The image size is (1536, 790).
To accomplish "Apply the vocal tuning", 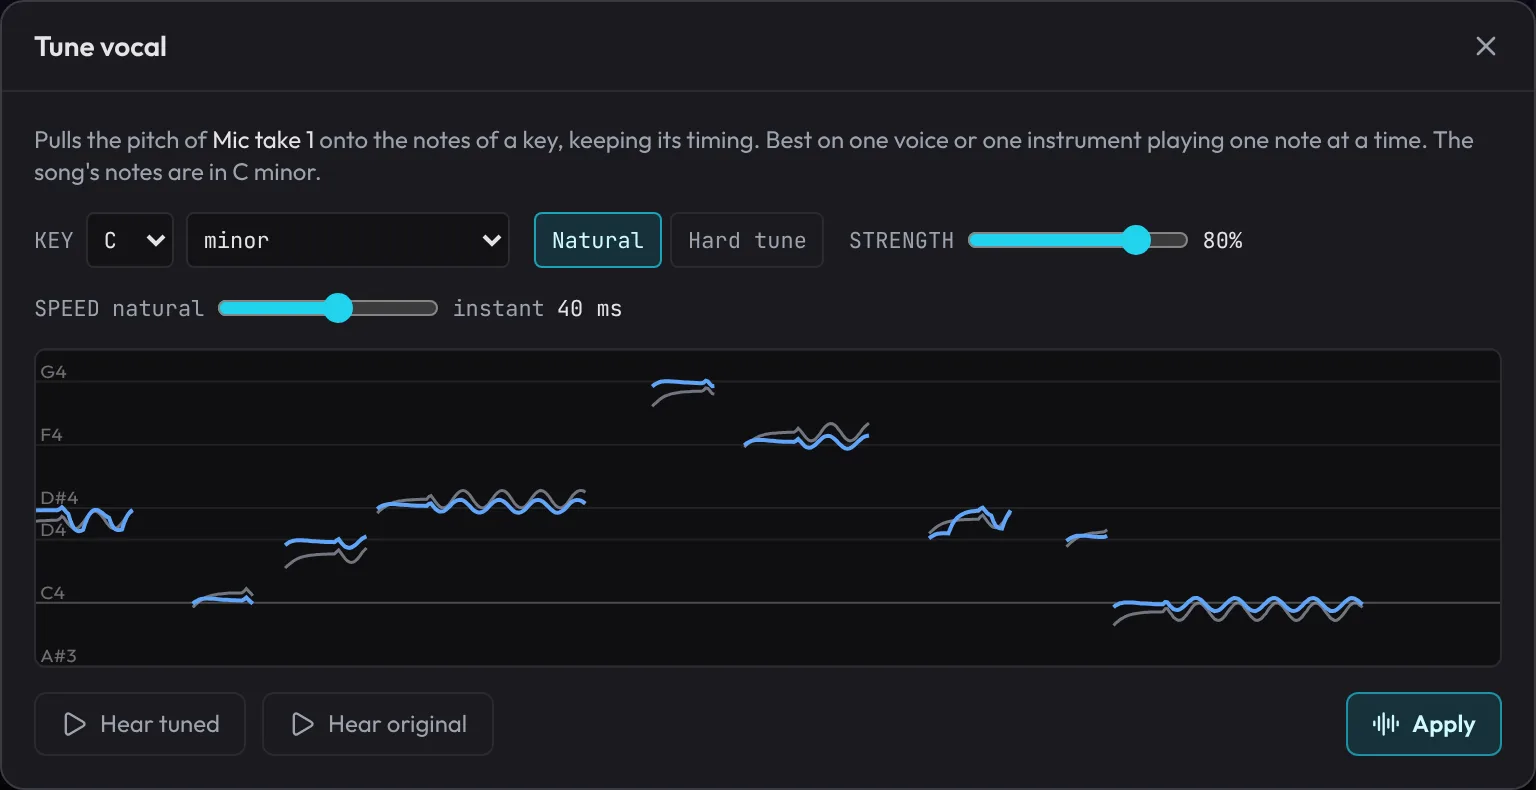I will click(x=1424, y=724).
